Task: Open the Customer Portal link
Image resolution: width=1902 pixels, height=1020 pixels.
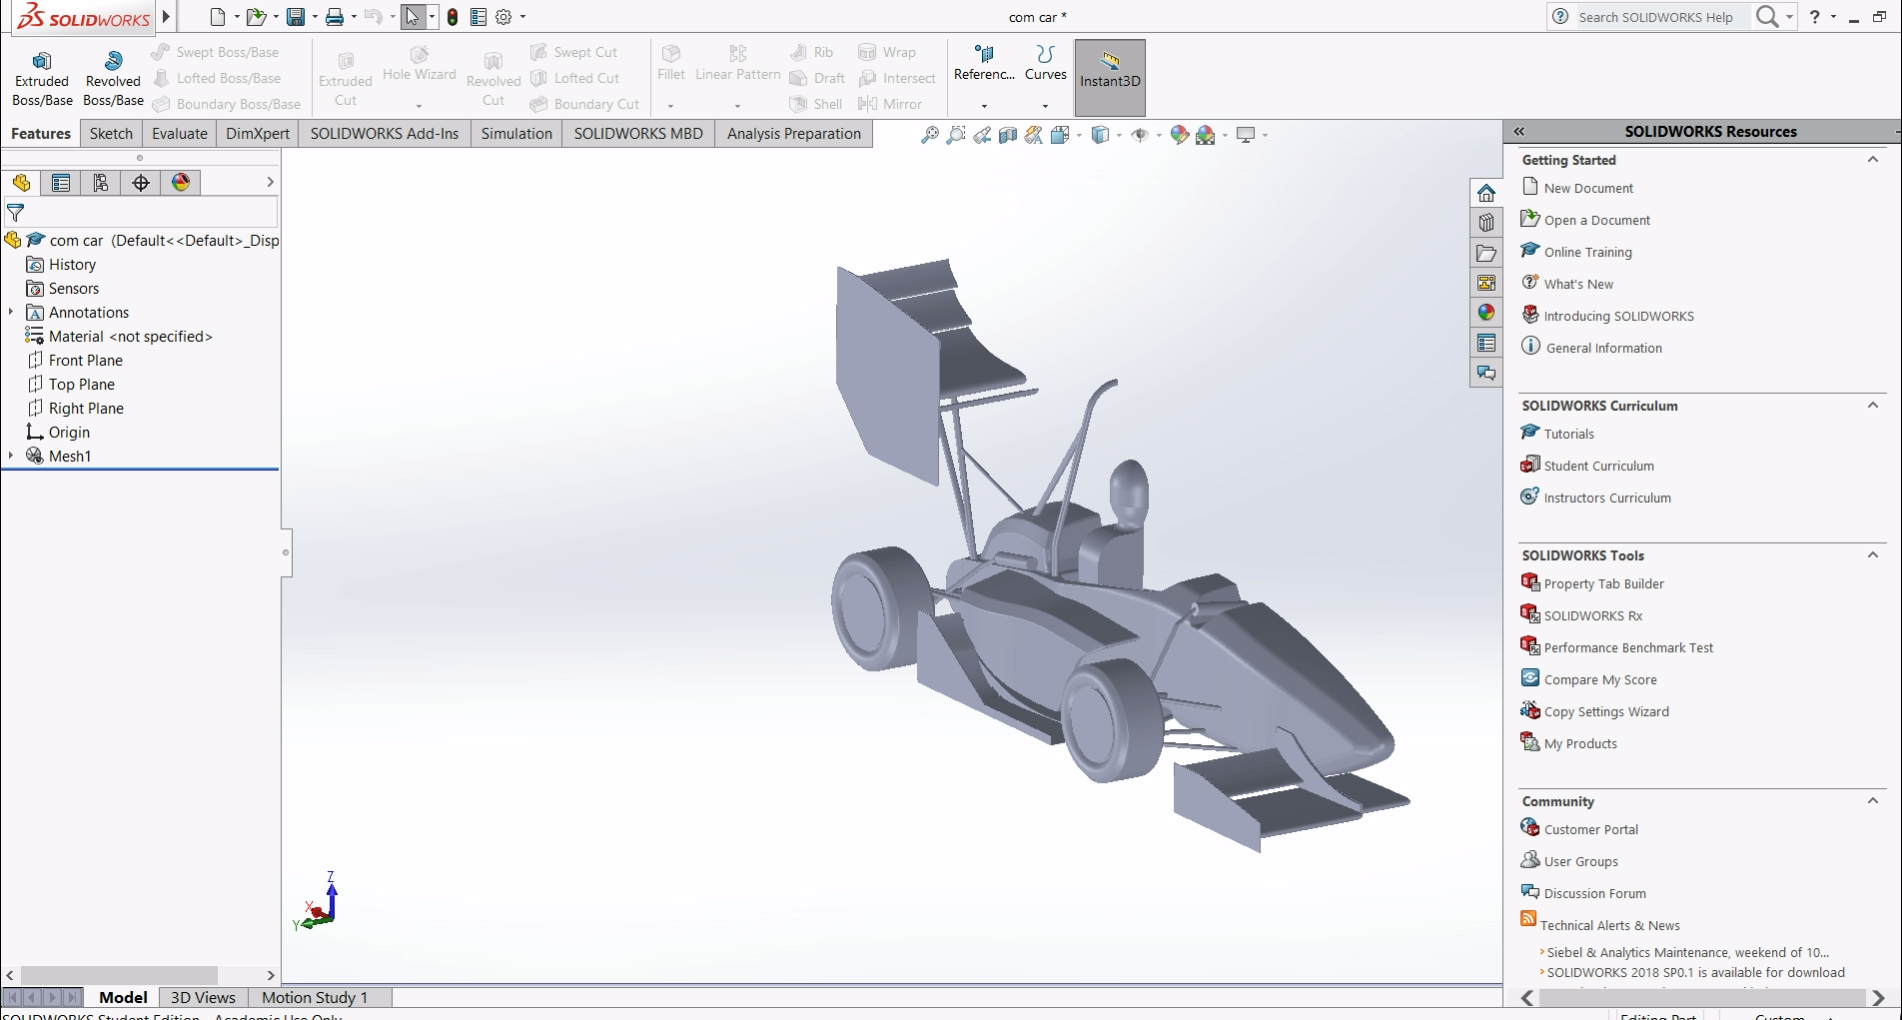Action: [1591, 830]
